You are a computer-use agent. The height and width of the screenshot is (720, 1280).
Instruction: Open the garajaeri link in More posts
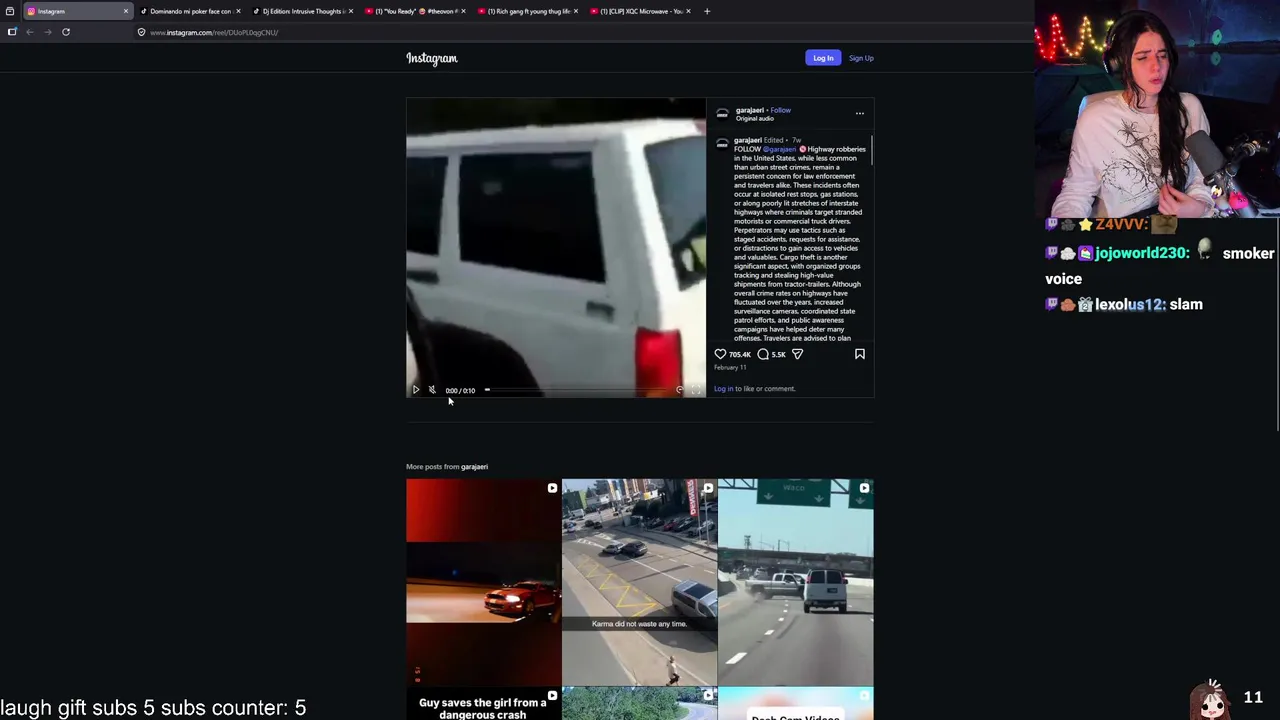[474, 466]
